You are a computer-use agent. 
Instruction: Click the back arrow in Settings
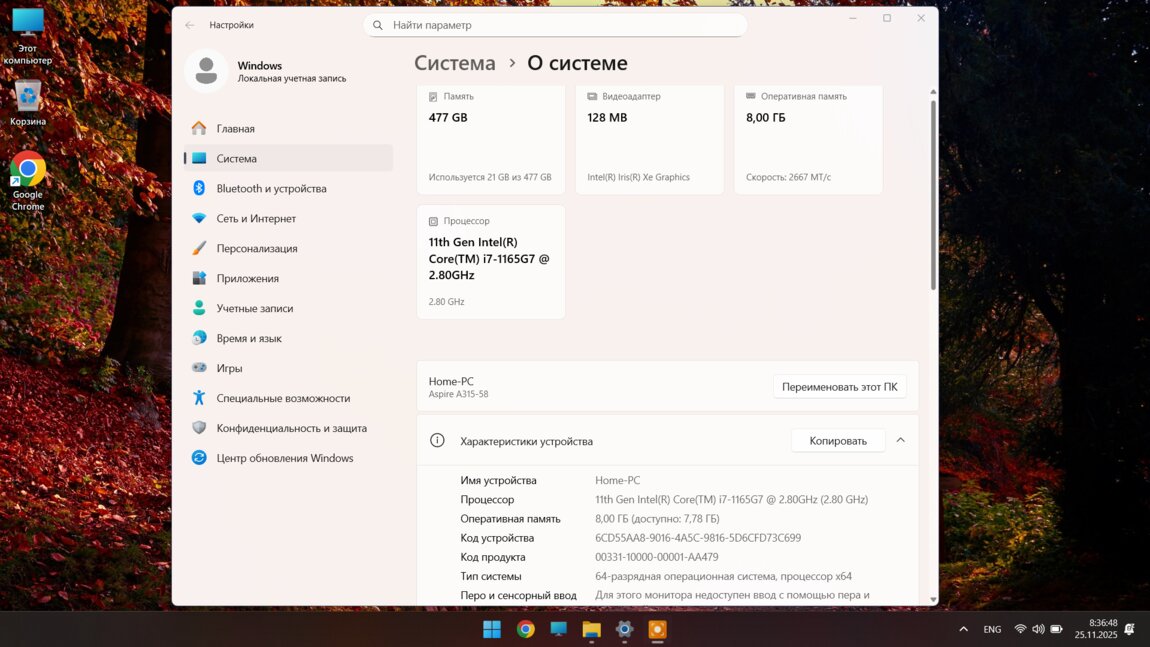click(x=190, y=25)
